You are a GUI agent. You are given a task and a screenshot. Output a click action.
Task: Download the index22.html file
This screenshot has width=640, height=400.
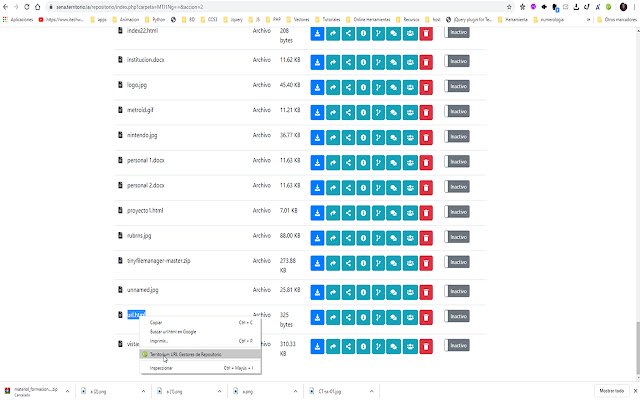[x=317, y=33]
